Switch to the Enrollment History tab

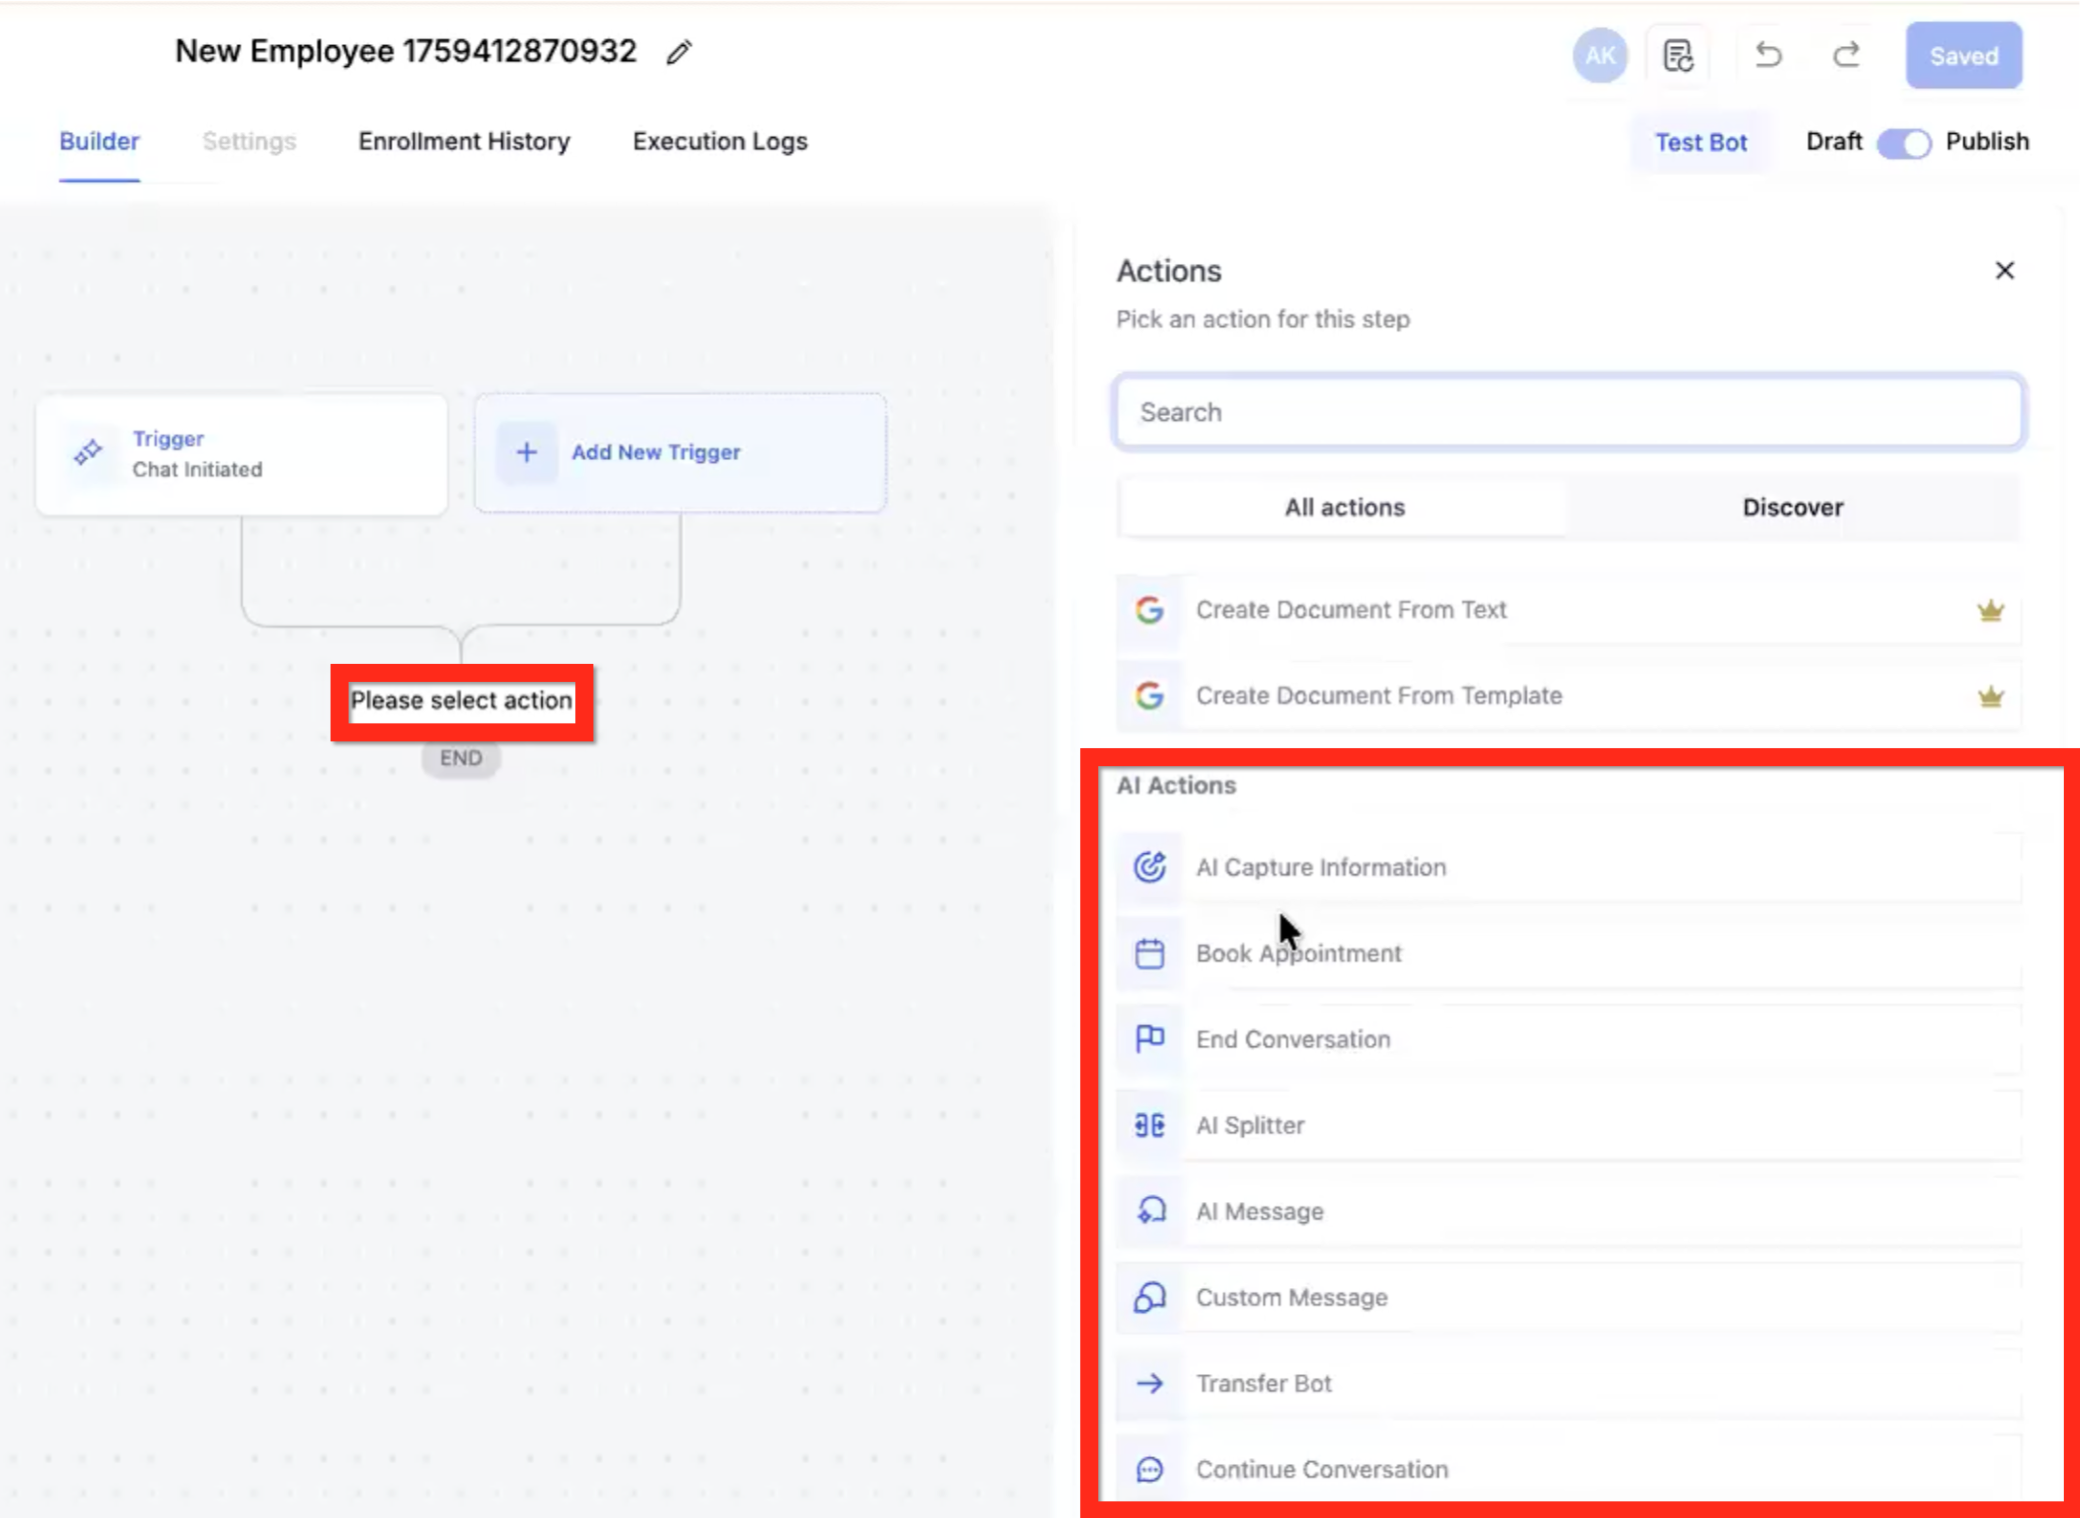[x=464, y=142]
